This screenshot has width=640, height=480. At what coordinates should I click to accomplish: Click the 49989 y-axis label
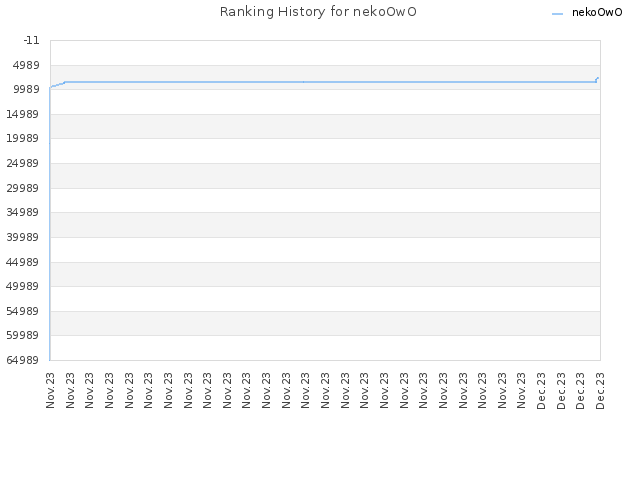[22, 286]
